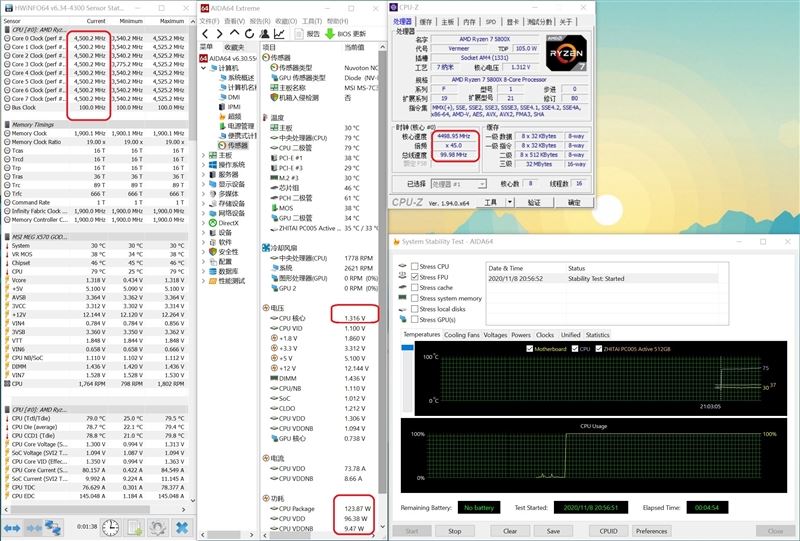
Task: Click HWiNFO grey collapse arrows icon
Action: pos(34,528)
